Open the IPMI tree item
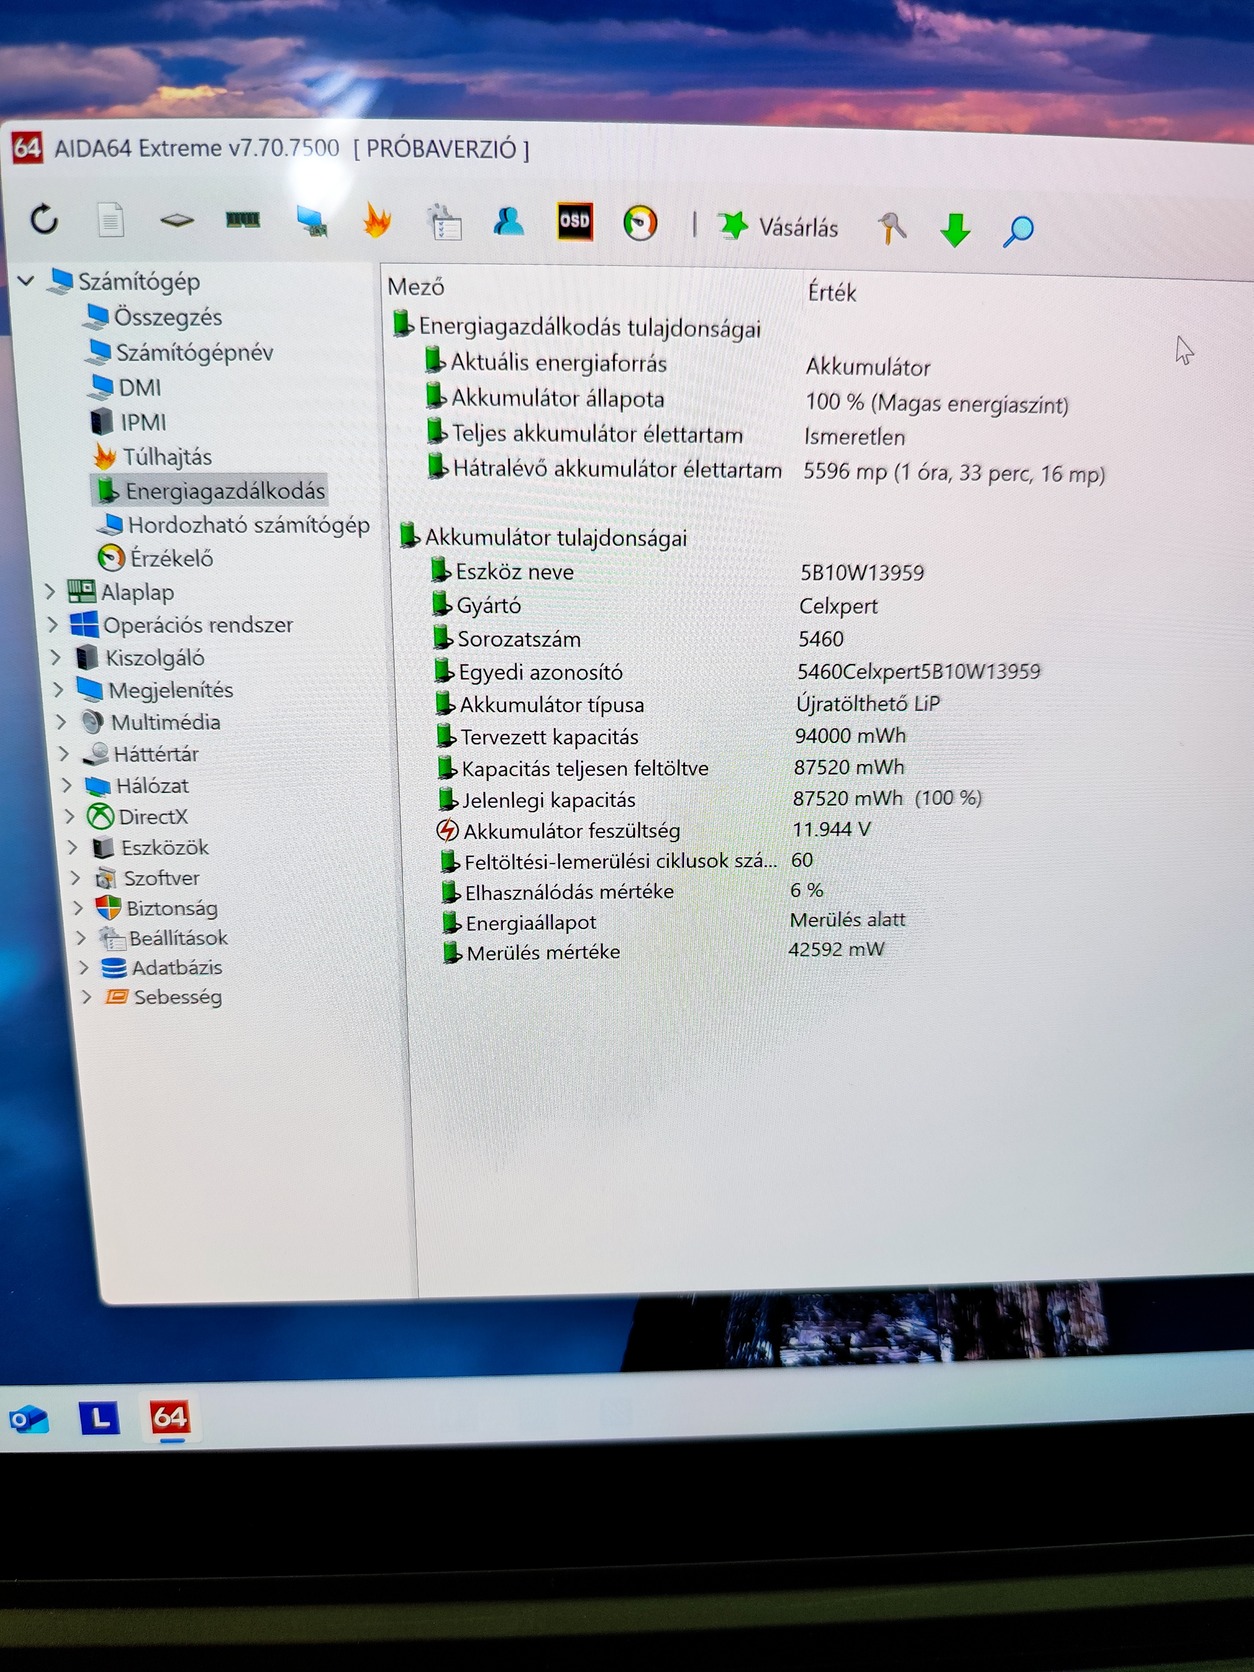1254x1672 pixels. (x=128, y=422)
